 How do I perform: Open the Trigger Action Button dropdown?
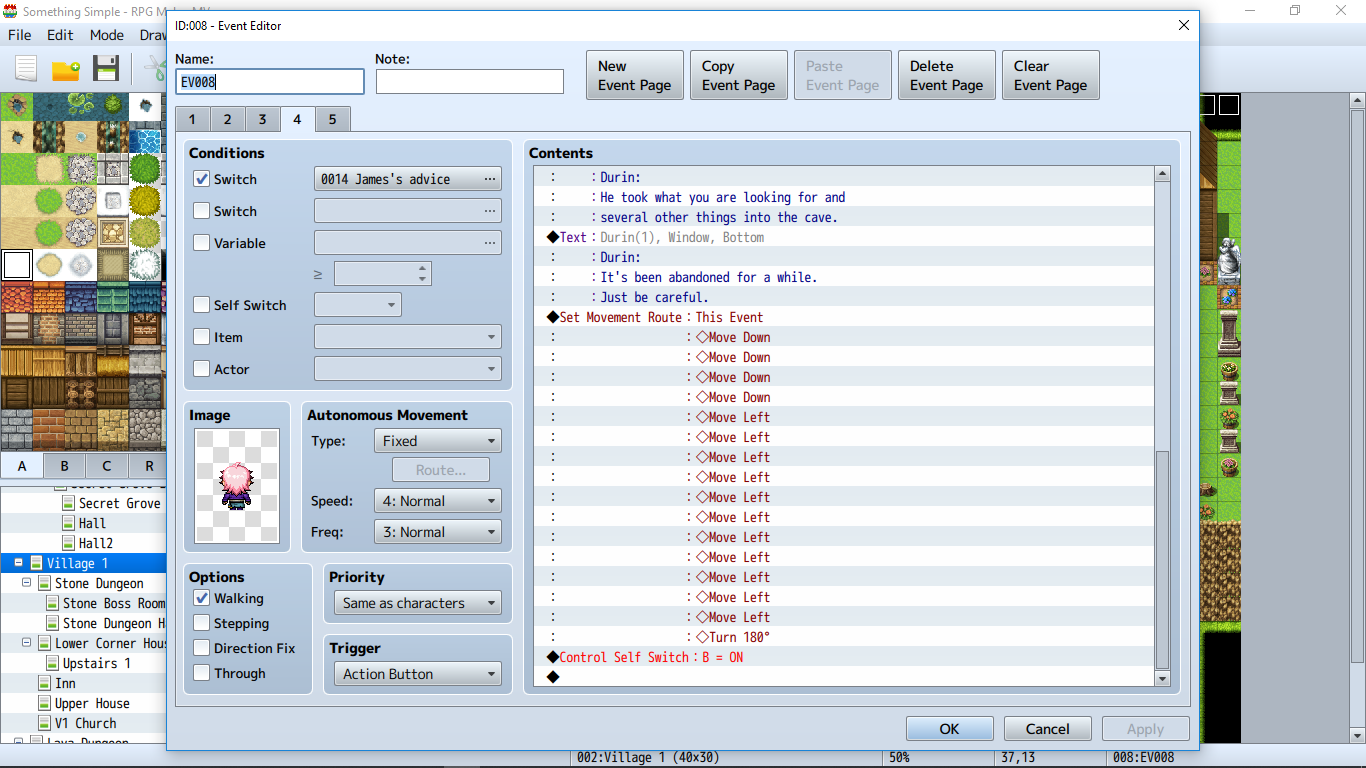point(417,674)
